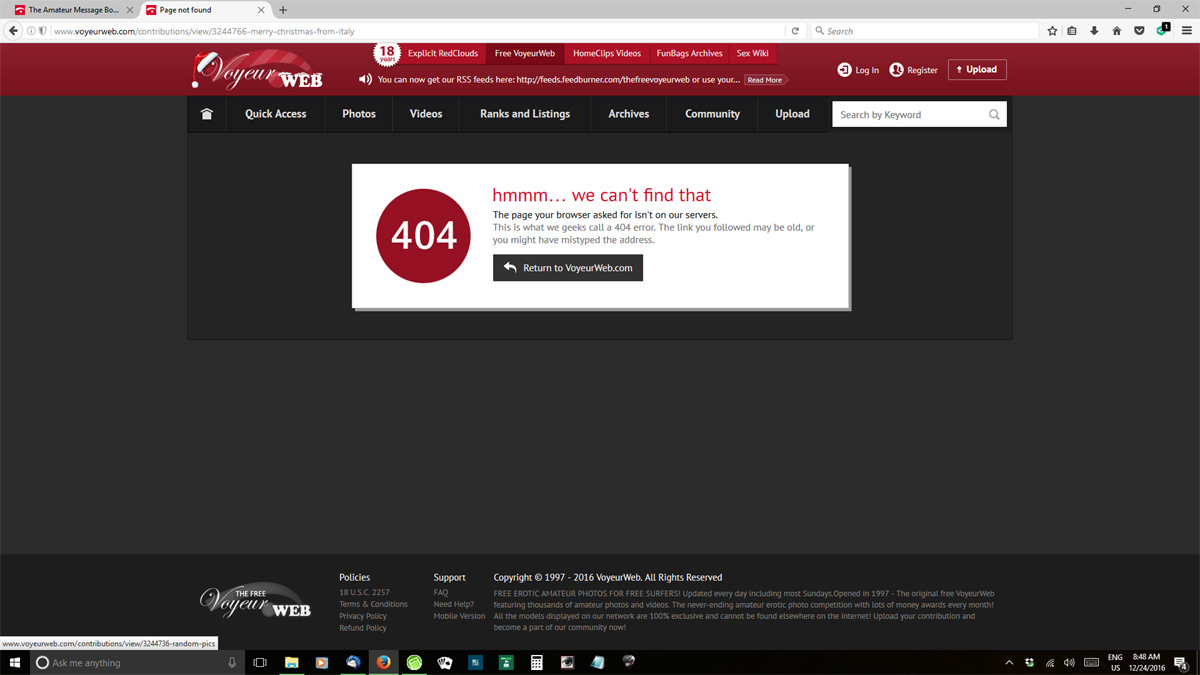This screenshot has width=1200, height=675.
Task: Select the Archives menu item
Action: (x=628, y=114)
